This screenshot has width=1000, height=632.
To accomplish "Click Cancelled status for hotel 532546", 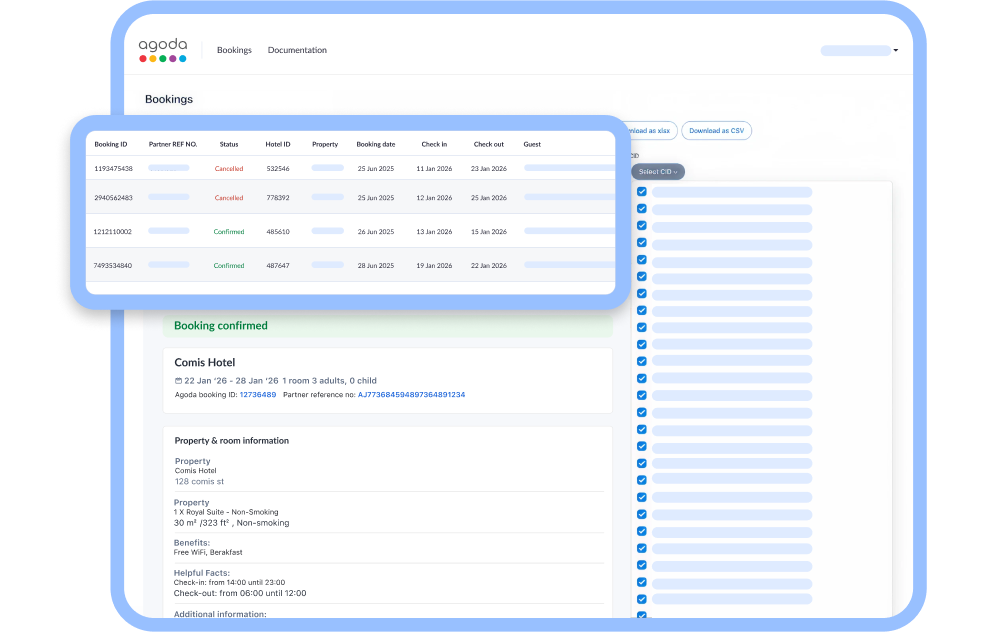I will click(229, 168).
